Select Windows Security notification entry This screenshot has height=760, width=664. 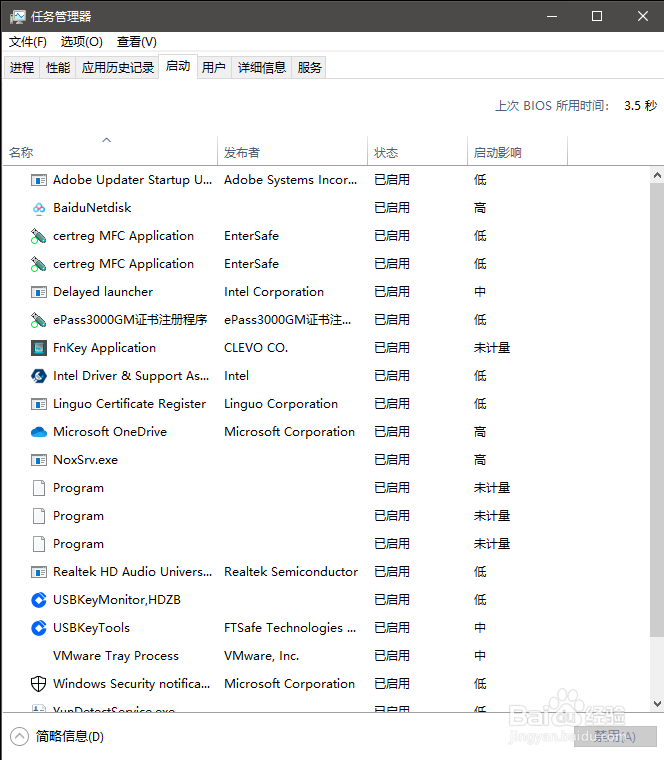pyautogui.click(x=326, y=684)
